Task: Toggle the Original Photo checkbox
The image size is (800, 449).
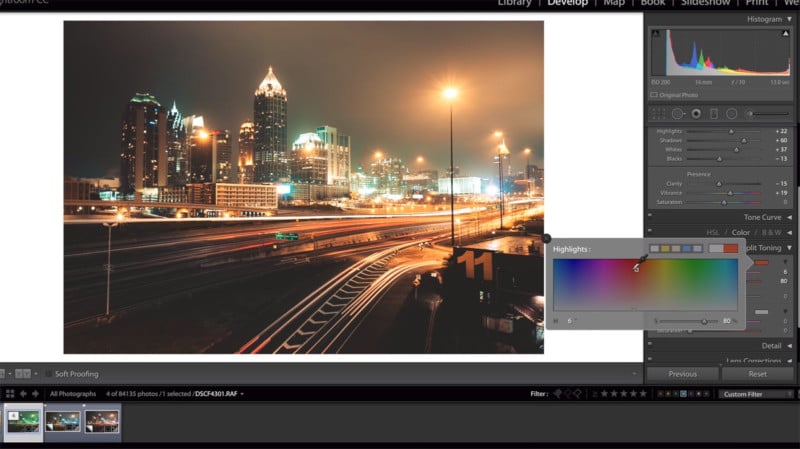Action: [654, 95]
